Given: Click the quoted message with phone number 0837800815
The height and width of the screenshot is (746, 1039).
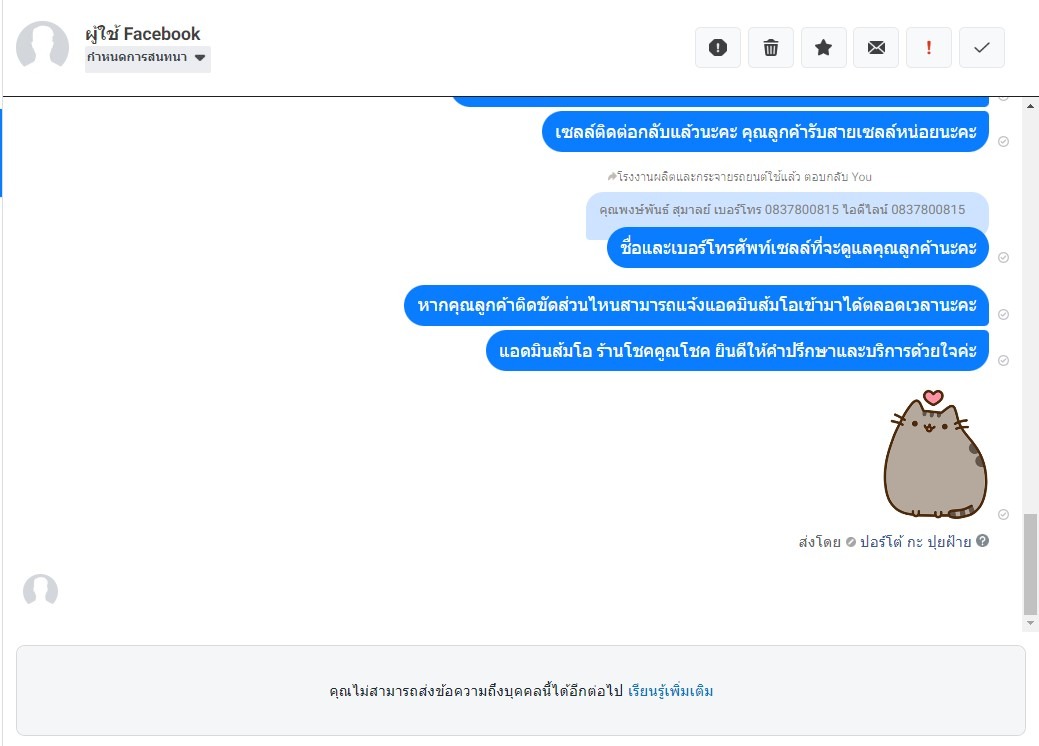Looking at the screenshot, I should click(782, 209).
